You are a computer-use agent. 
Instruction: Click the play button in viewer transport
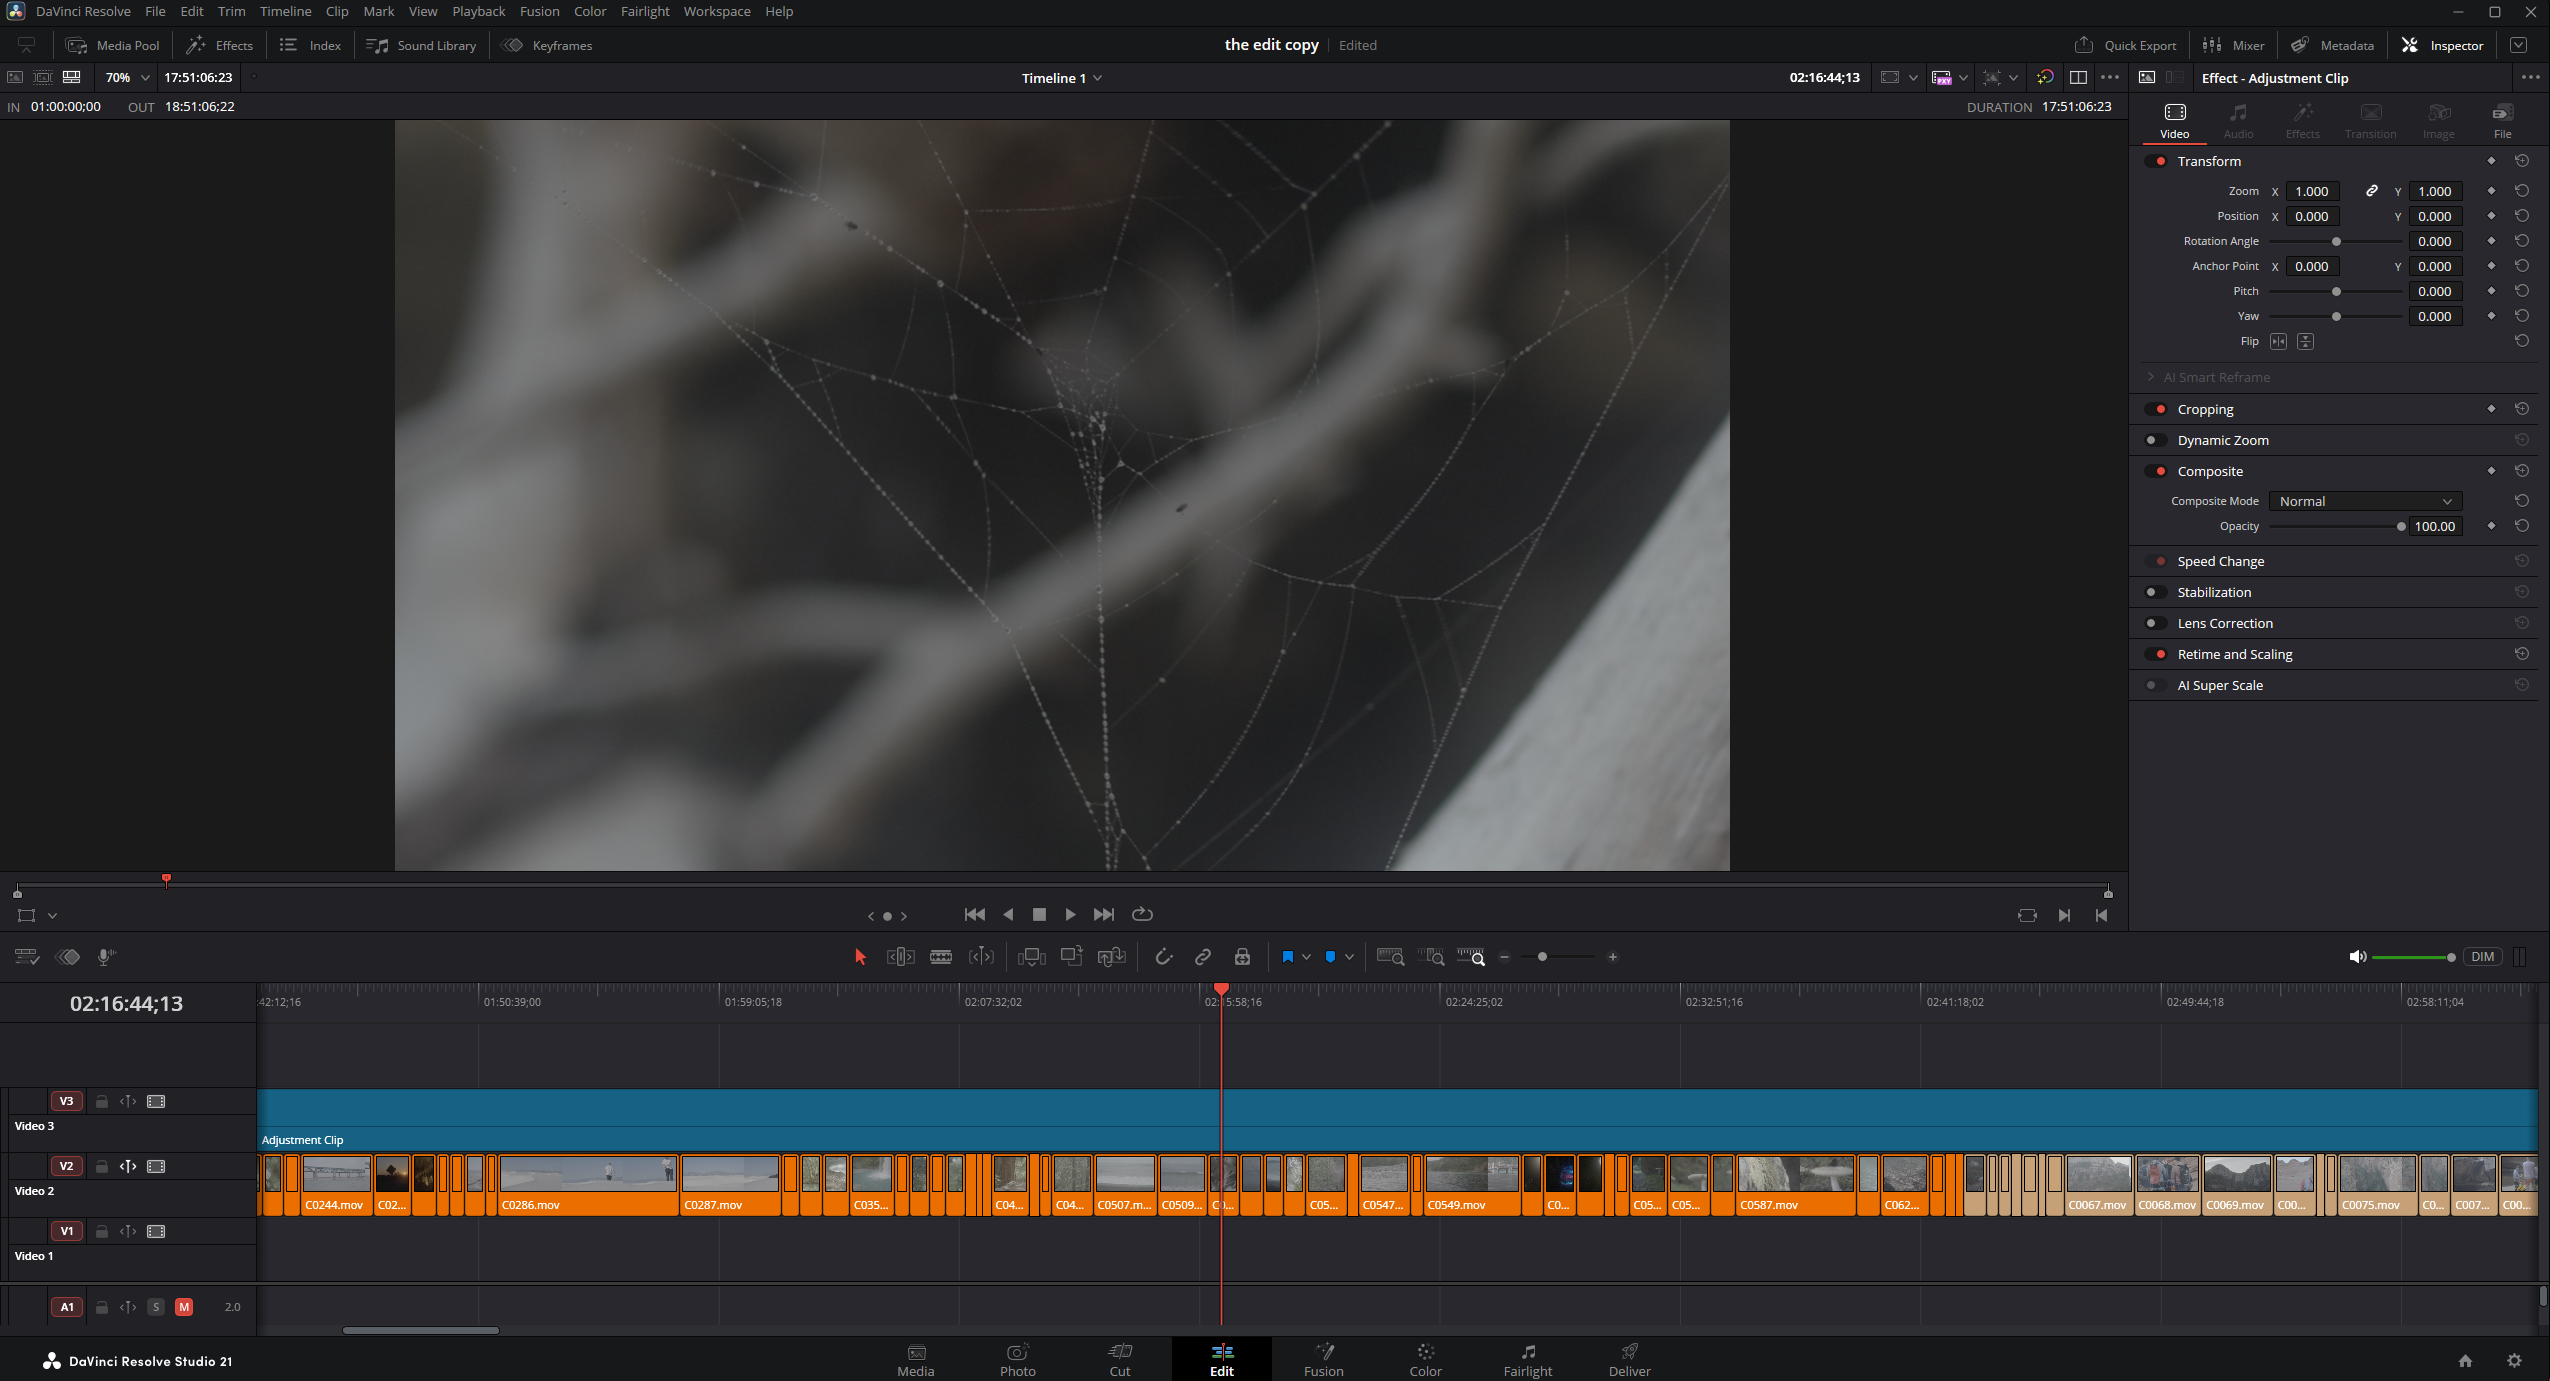1071,914
